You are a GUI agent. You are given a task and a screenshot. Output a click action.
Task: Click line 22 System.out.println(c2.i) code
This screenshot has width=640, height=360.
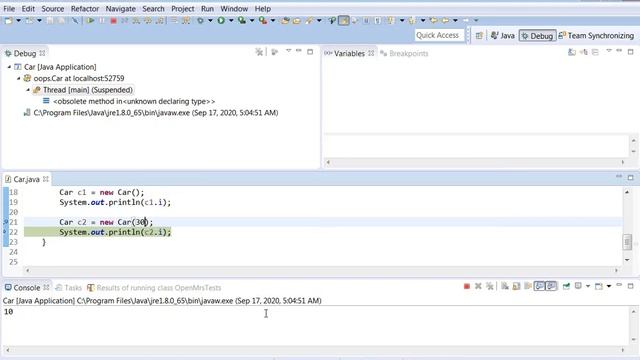(x=115, y=232)
